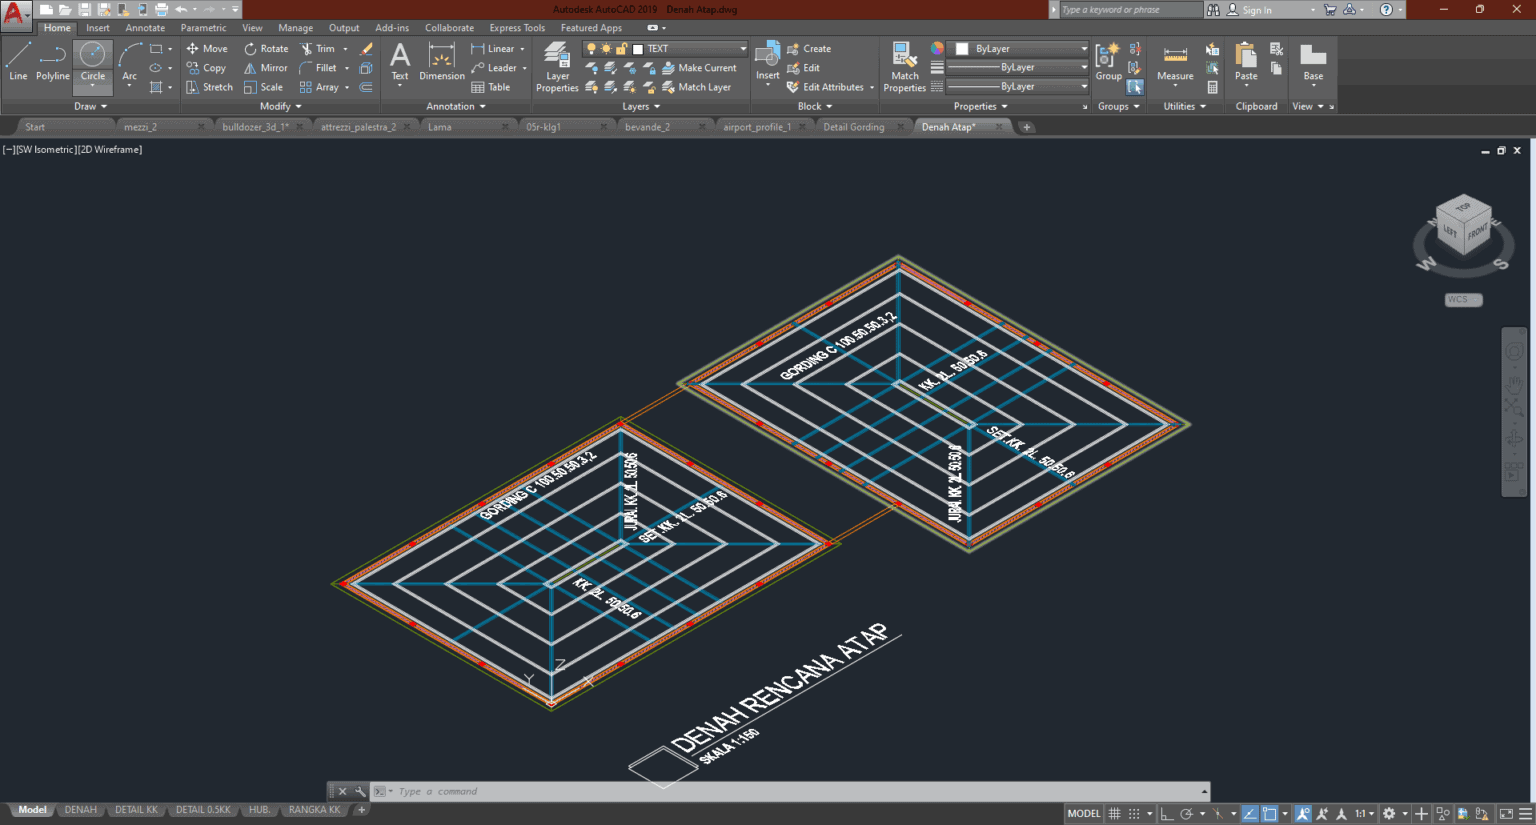
Task: Open the Detail Gording drawing tab
Action: coord(855,126)
